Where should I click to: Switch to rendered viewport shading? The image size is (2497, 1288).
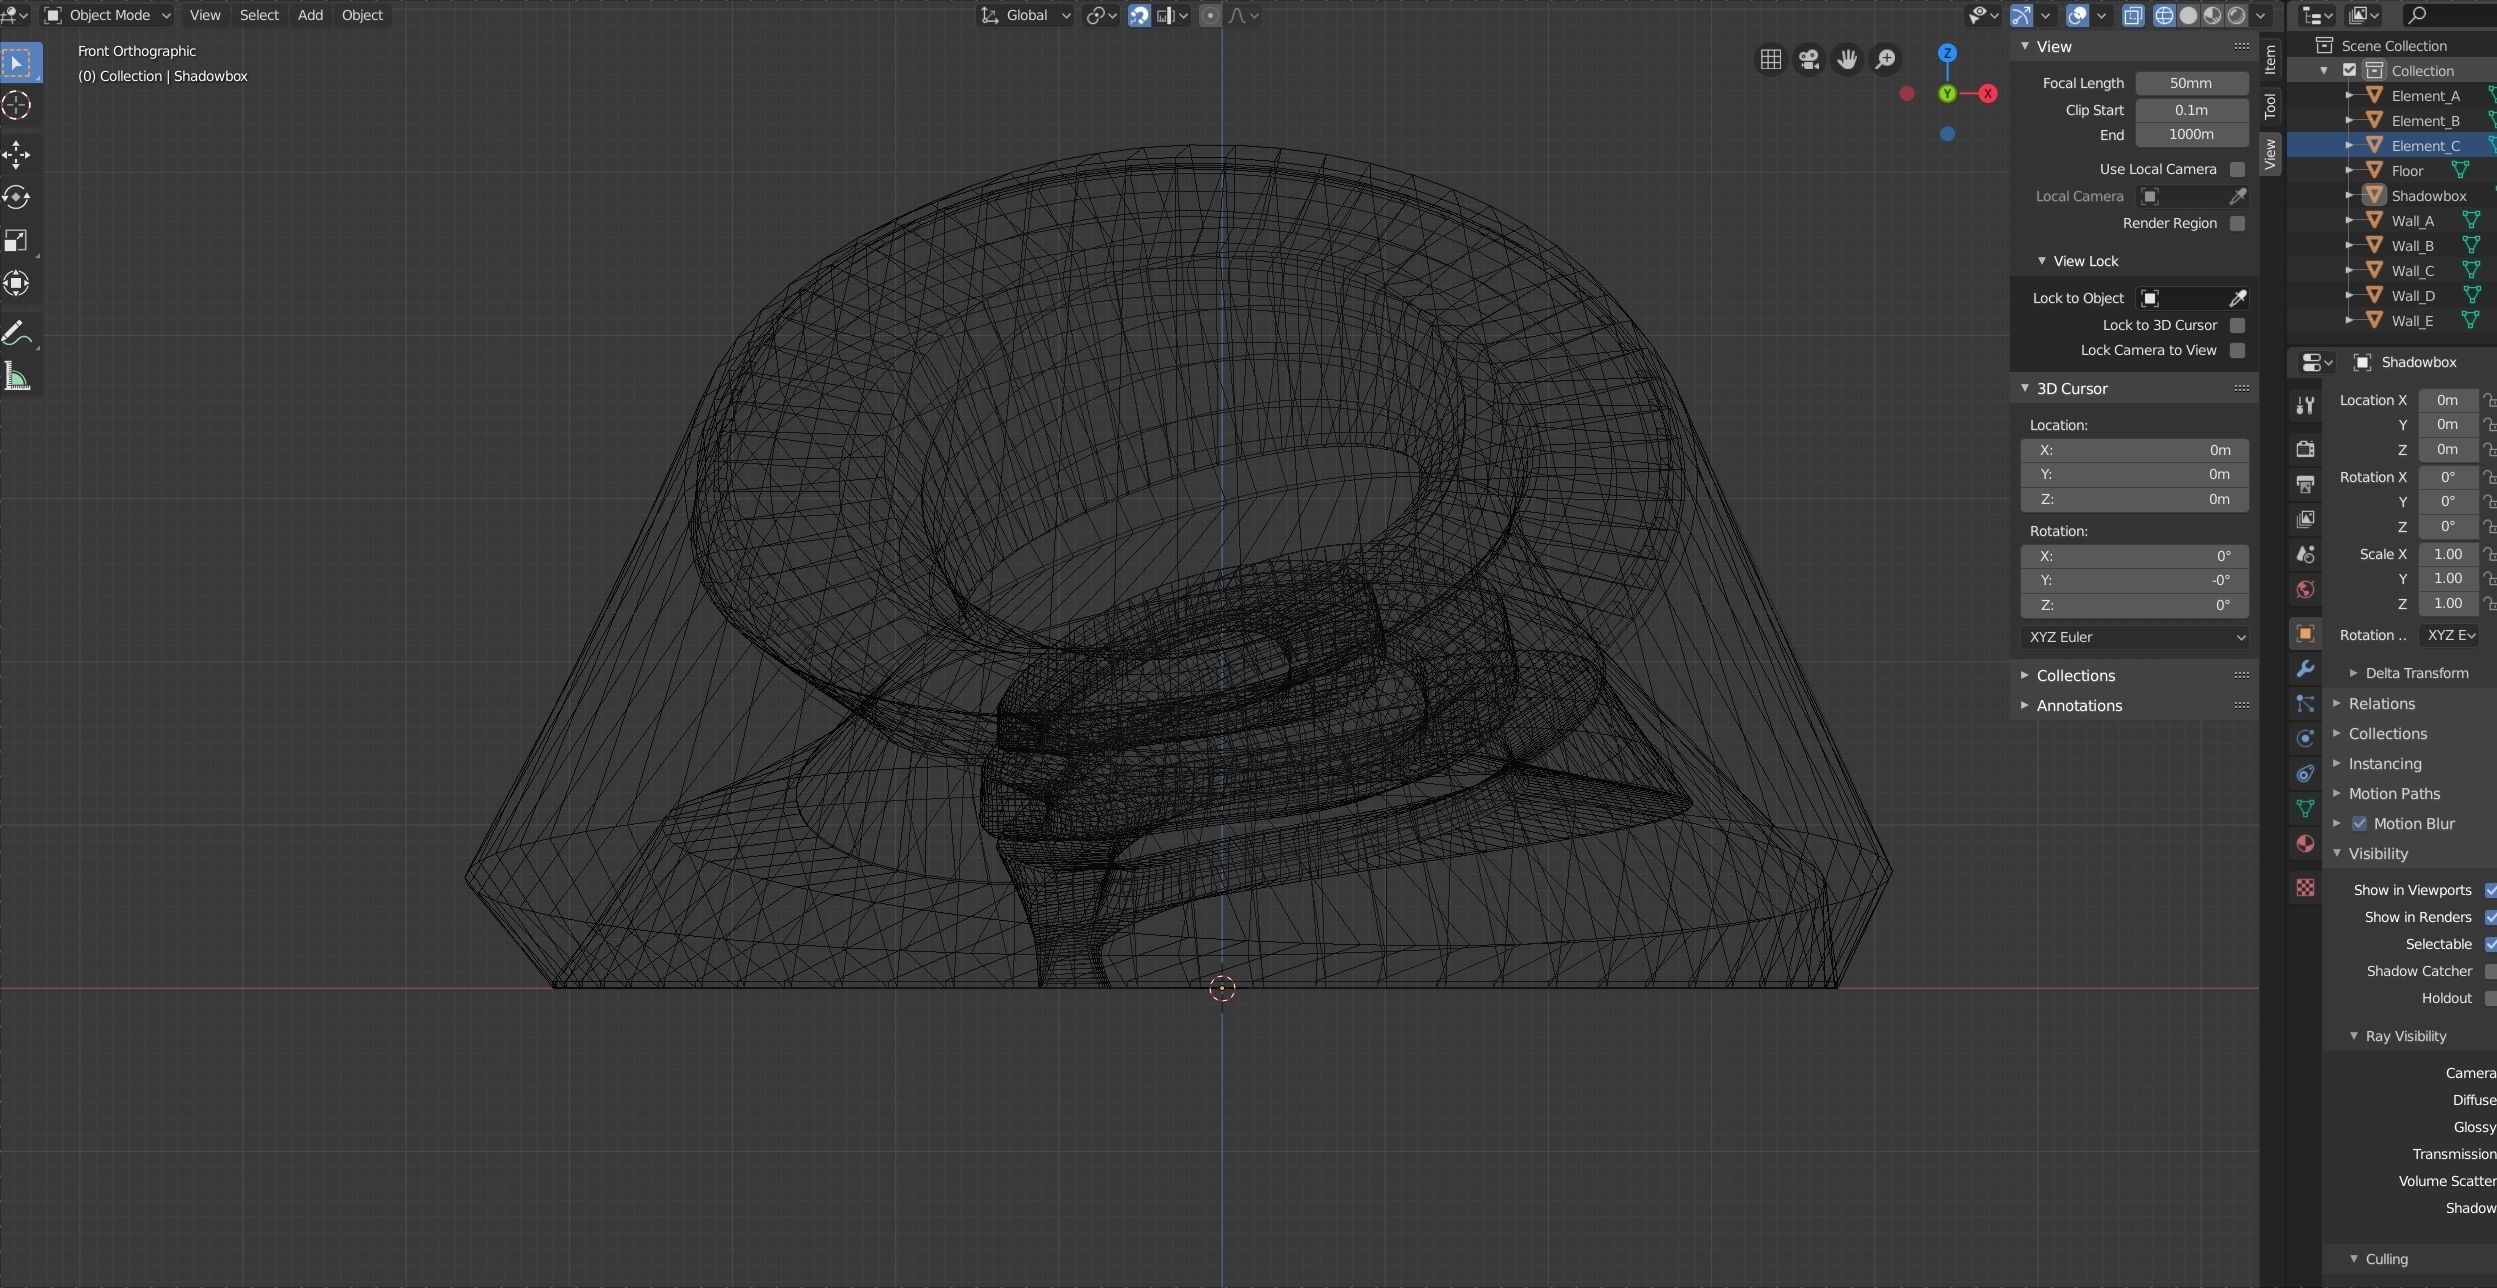[2236, 15]
